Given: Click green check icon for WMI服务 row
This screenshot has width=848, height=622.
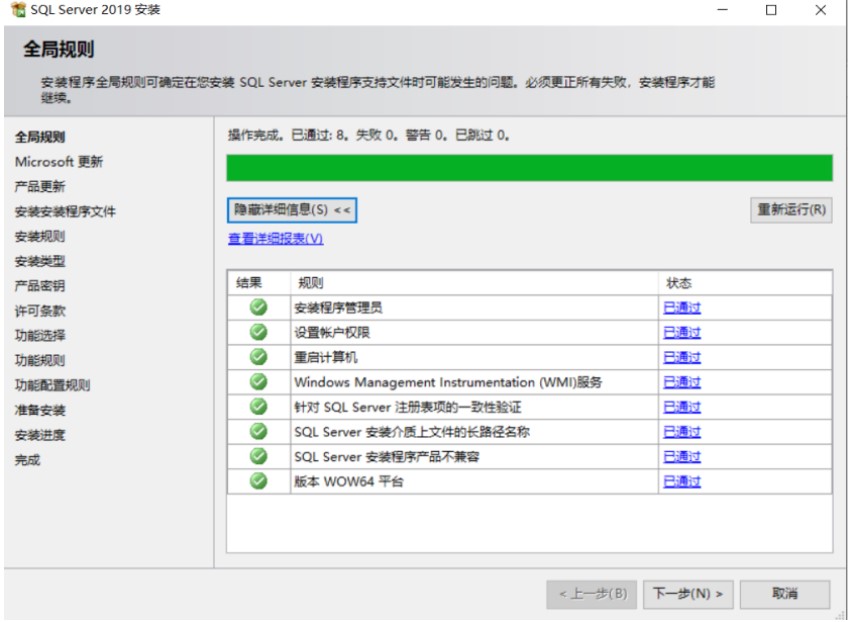Looking at the screenshot, I should tap(259, 381).
